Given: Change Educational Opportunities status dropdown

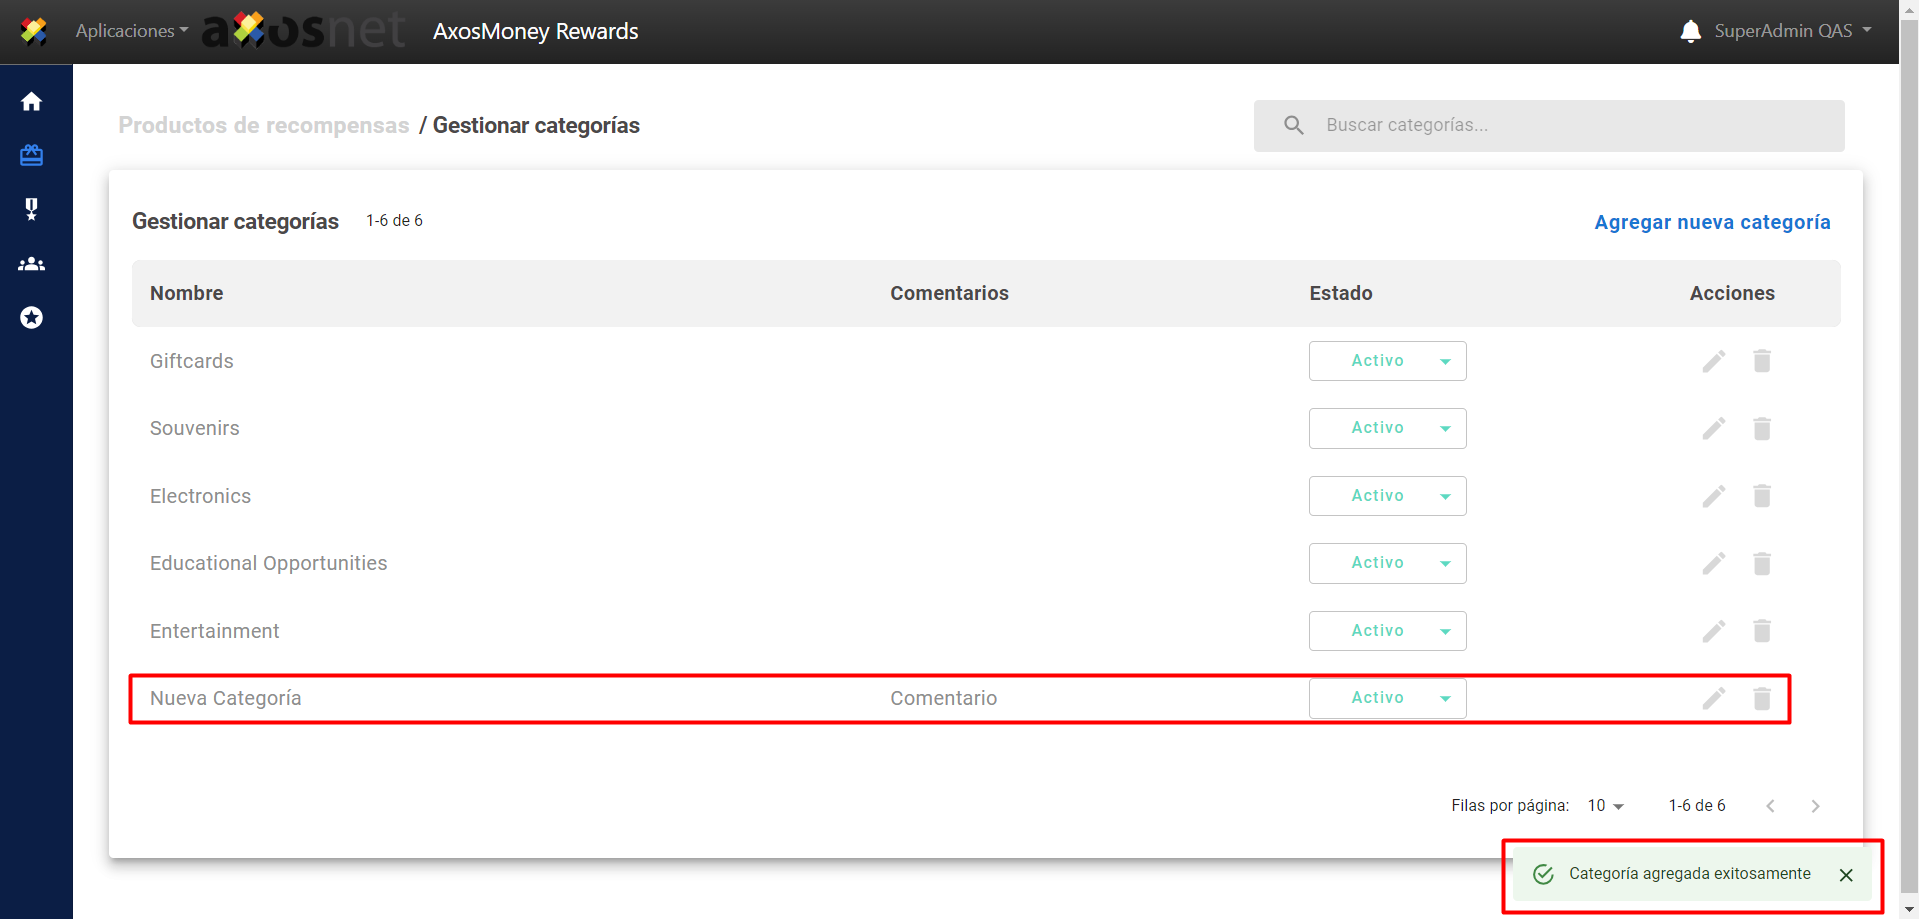Looking at the screenshot, I should coord(1387,563).
